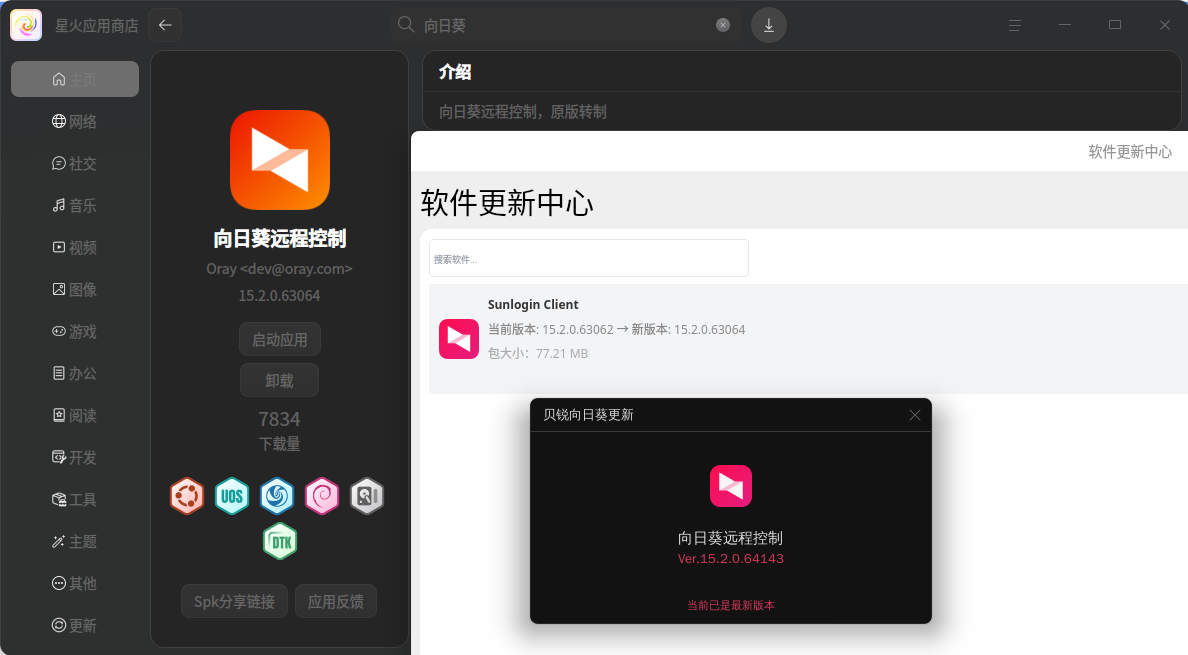1188x655 pixels.
Task: Switch to the 工具 category
Action: (75, 500)
